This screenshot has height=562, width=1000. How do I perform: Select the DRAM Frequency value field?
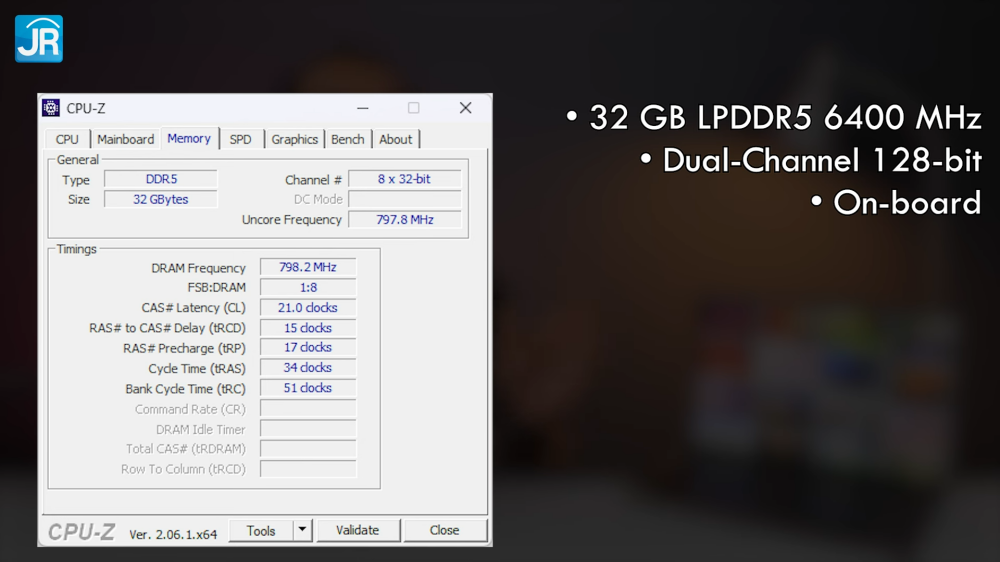pos(308,267)
